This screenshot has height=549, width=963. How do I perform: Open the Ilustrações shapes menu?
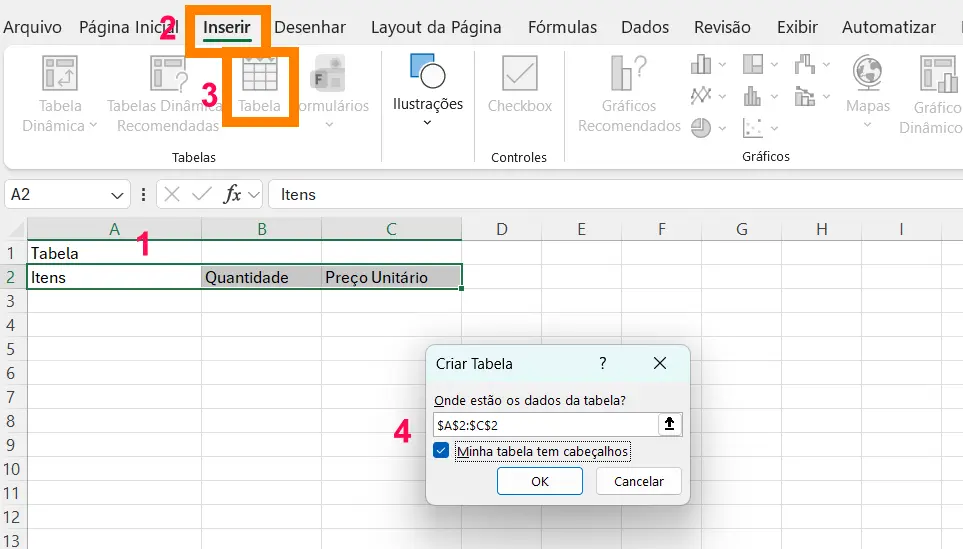(427, 71)
